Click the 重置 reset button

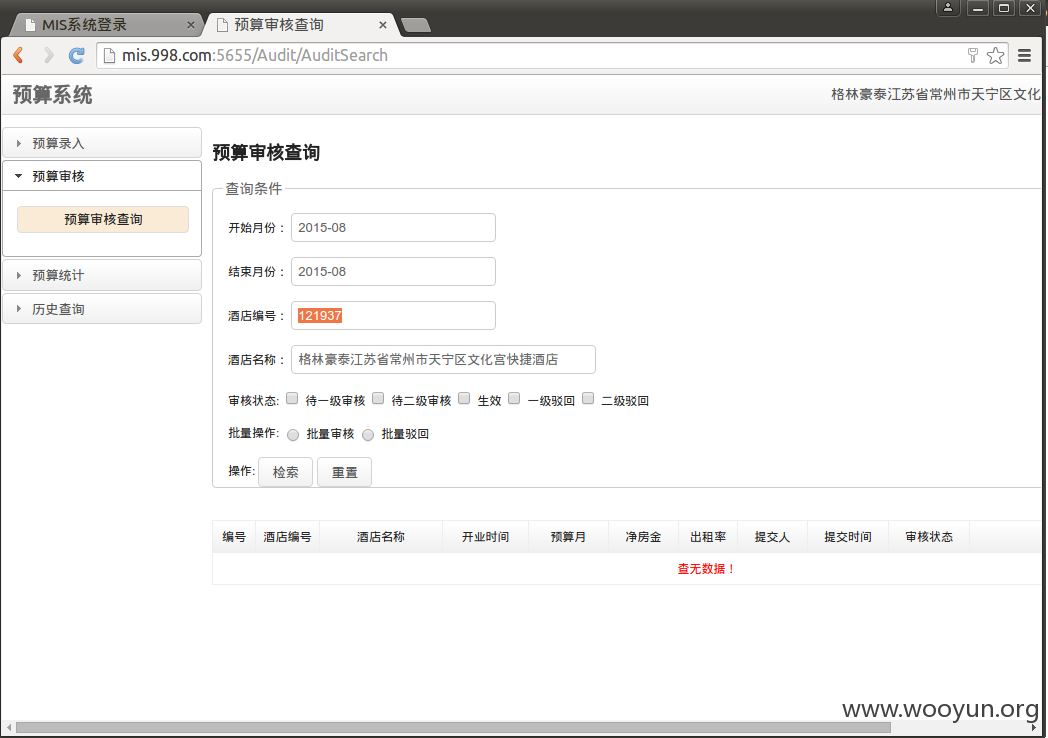pyautogui.click(x=344, y=472)
